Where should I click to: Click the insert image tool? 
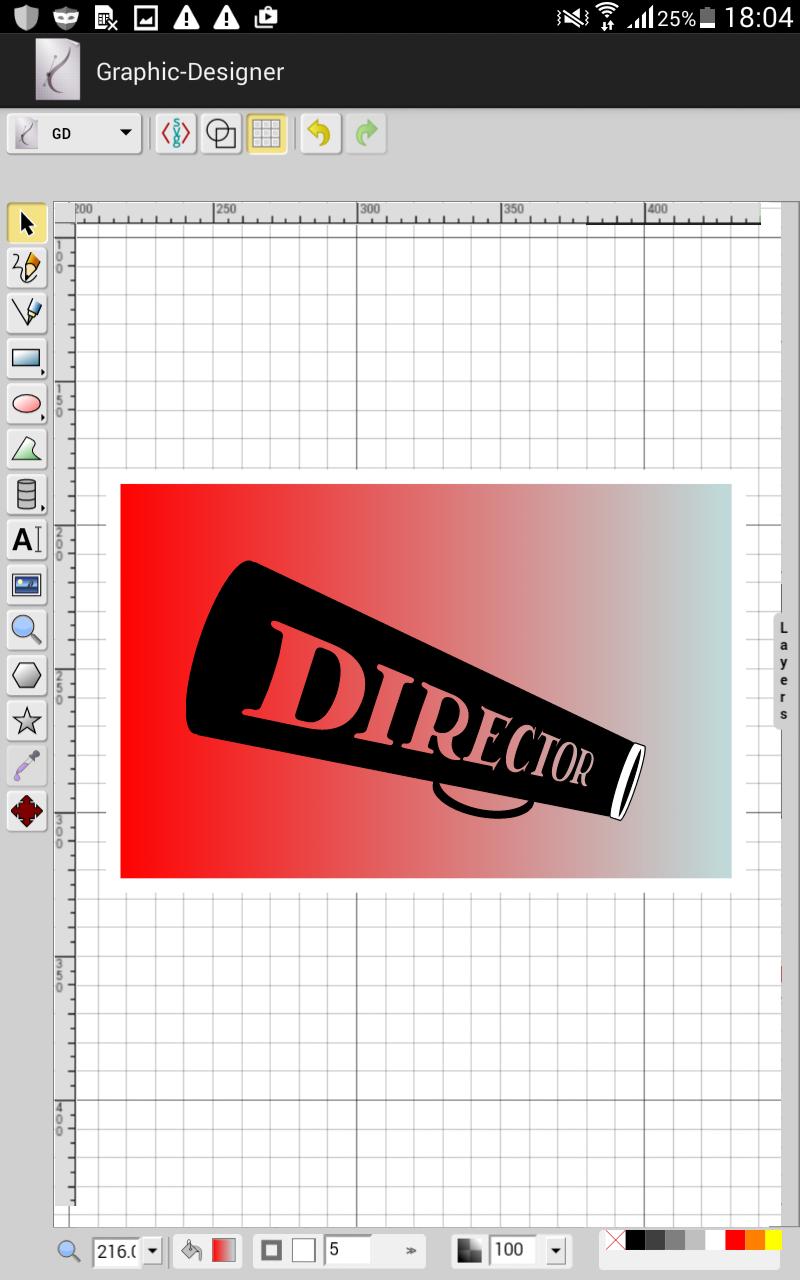tap(27, 584)
